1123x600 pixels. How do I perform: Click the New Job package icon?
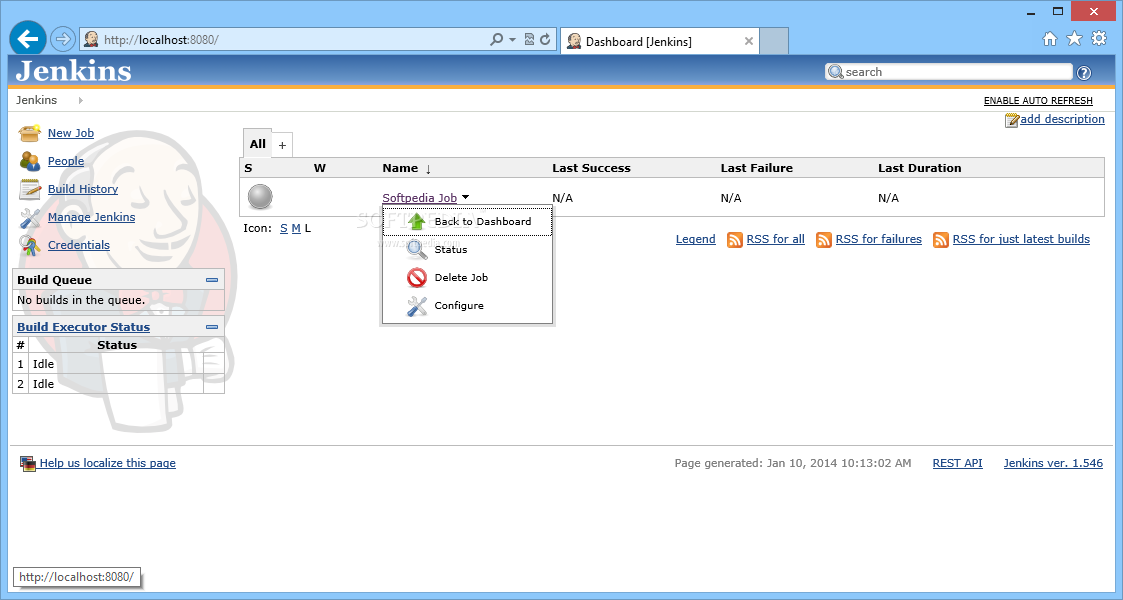[x=29, y=133]
